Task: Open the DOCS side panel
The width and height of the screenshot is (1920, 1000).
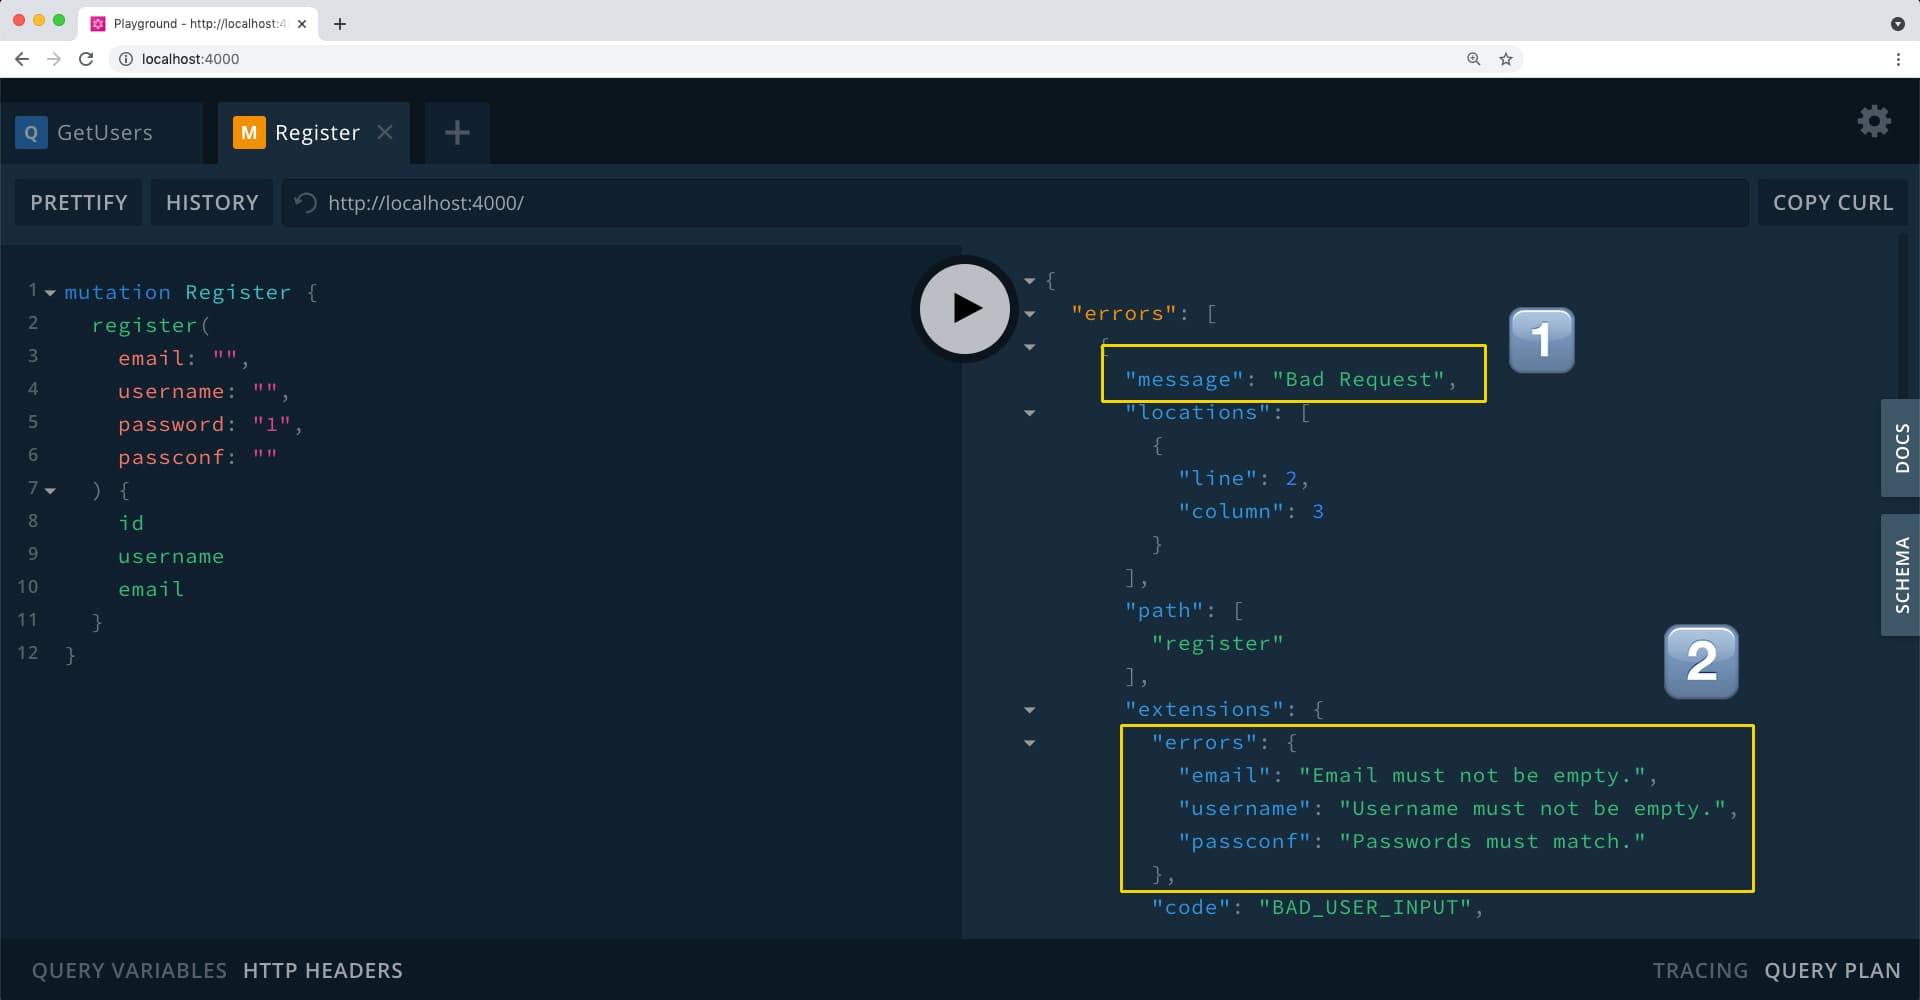Action: point(1901,448)
